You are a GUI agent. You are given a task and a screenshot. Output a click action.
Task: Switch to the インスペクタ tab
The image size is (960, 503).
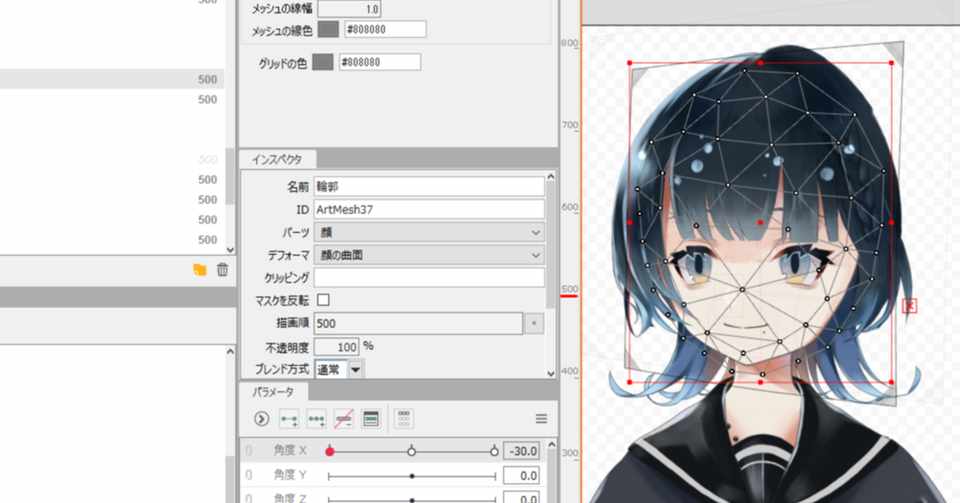[x=277, y=159]
